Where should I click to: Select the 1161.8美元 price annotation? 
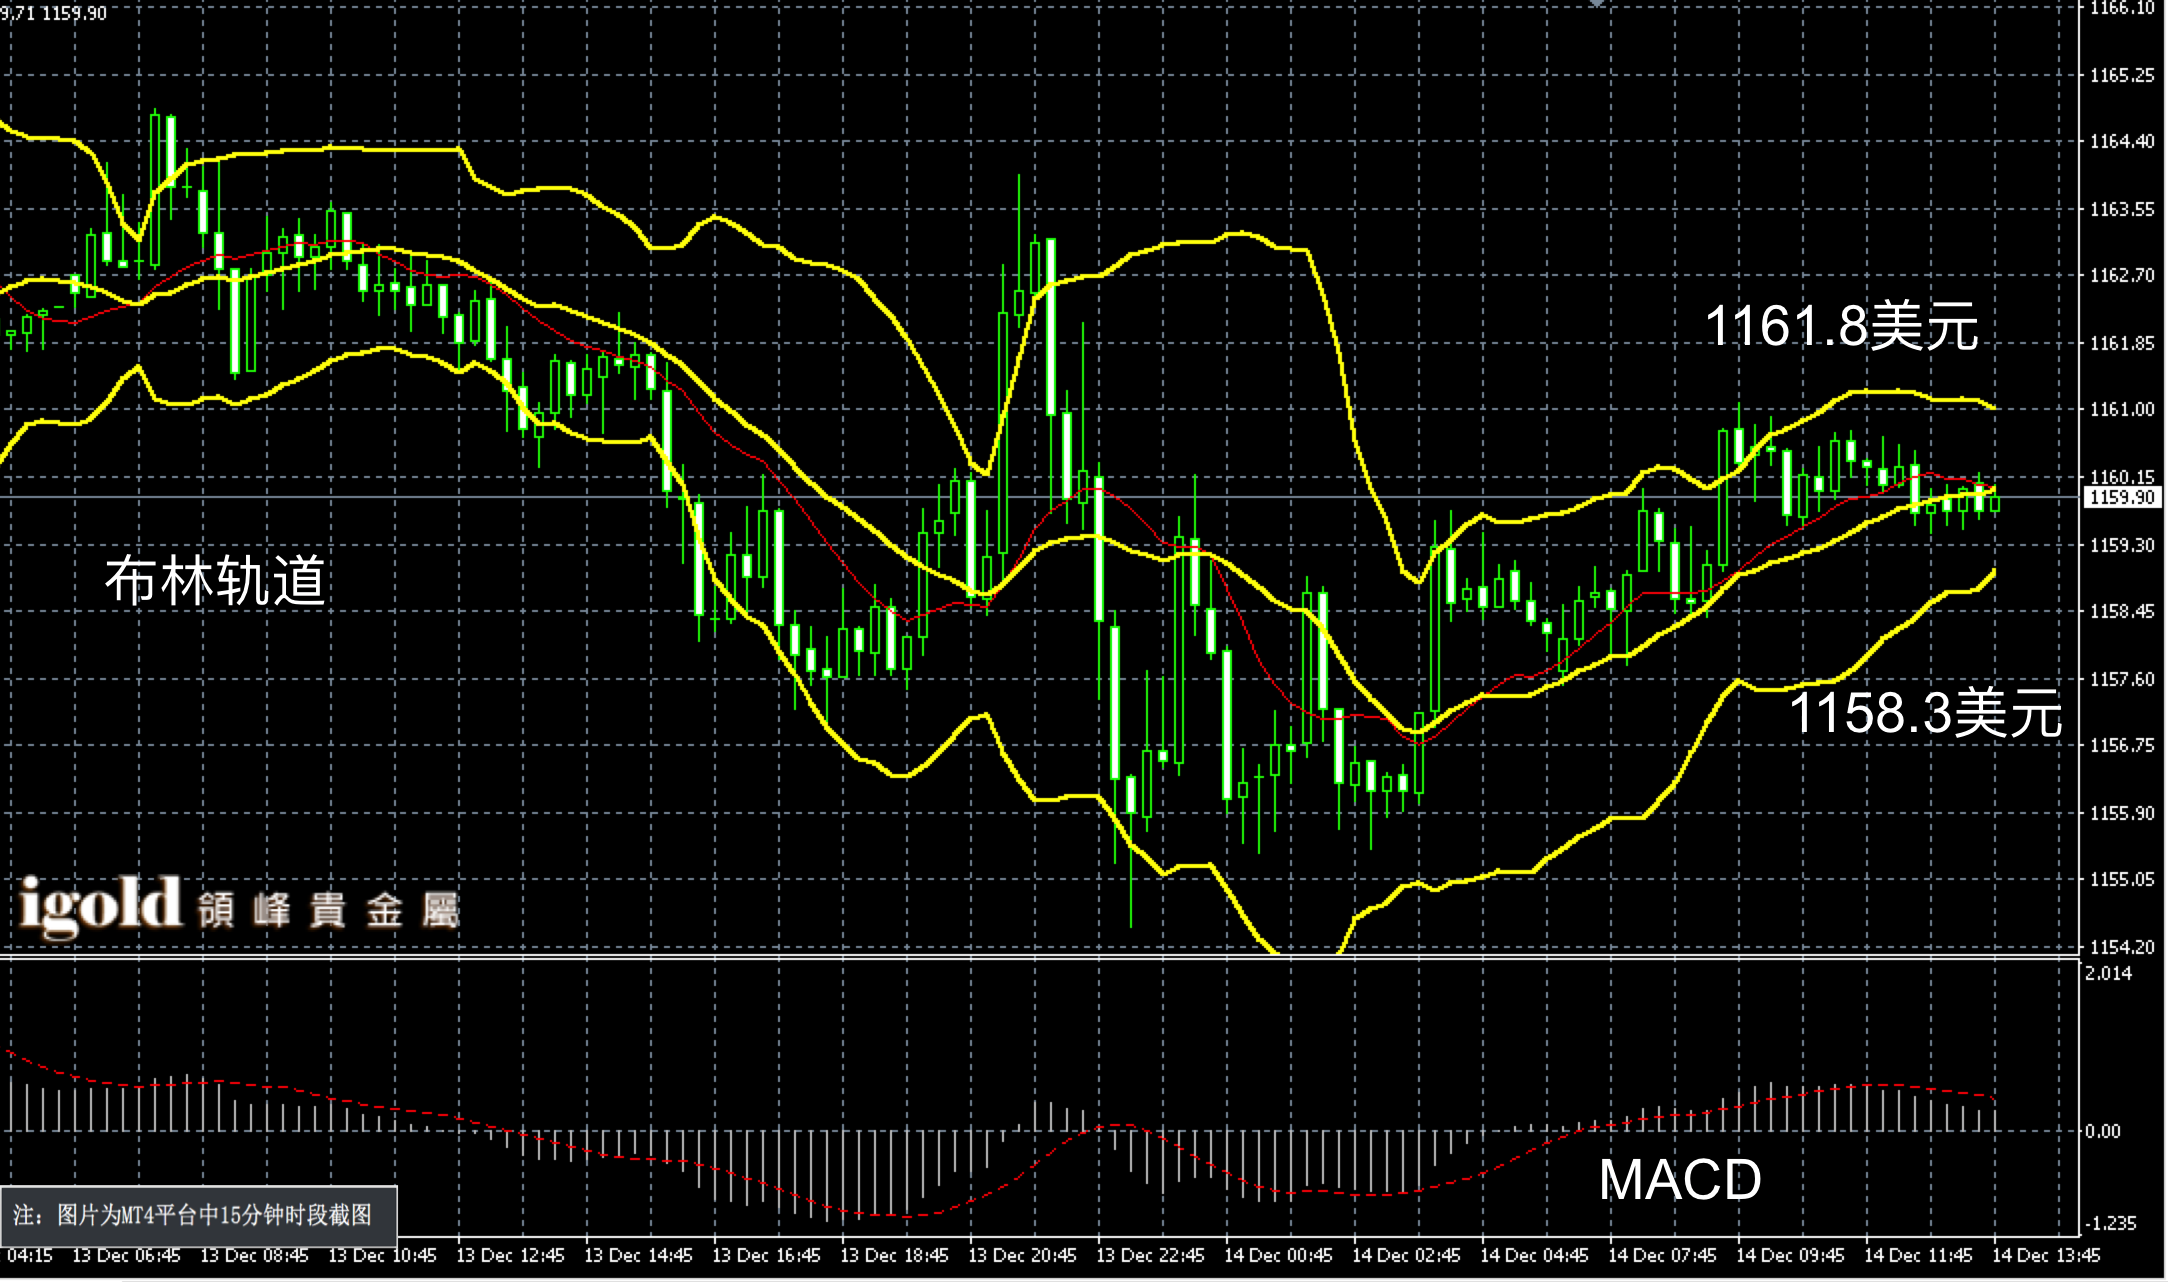point(1840,327)
